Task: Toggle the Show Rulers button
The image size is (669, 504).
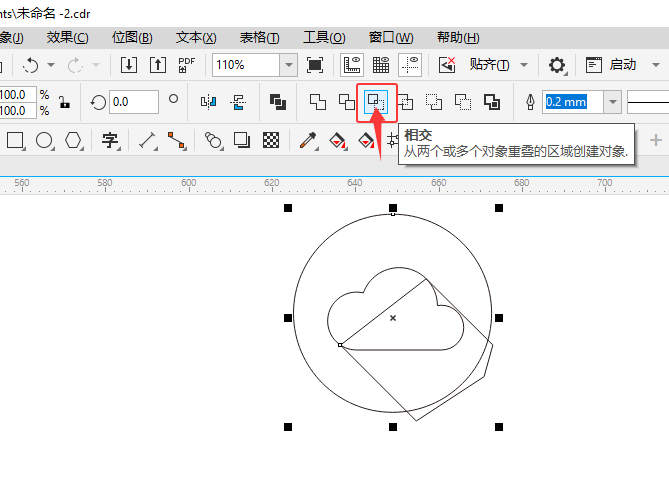Action: tap(352, 65)
